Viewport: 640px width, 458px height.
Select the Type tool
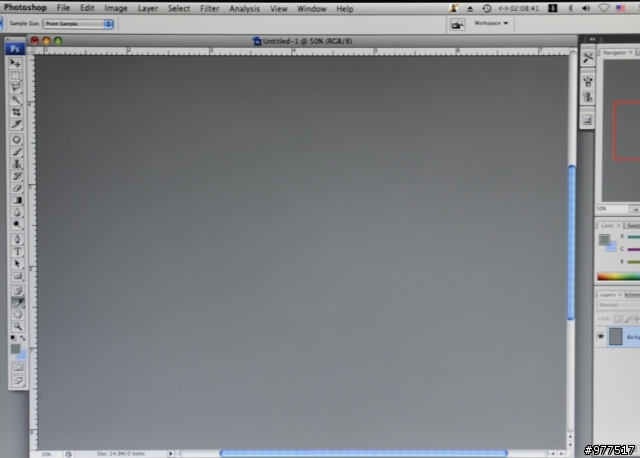tap(17, 252)
